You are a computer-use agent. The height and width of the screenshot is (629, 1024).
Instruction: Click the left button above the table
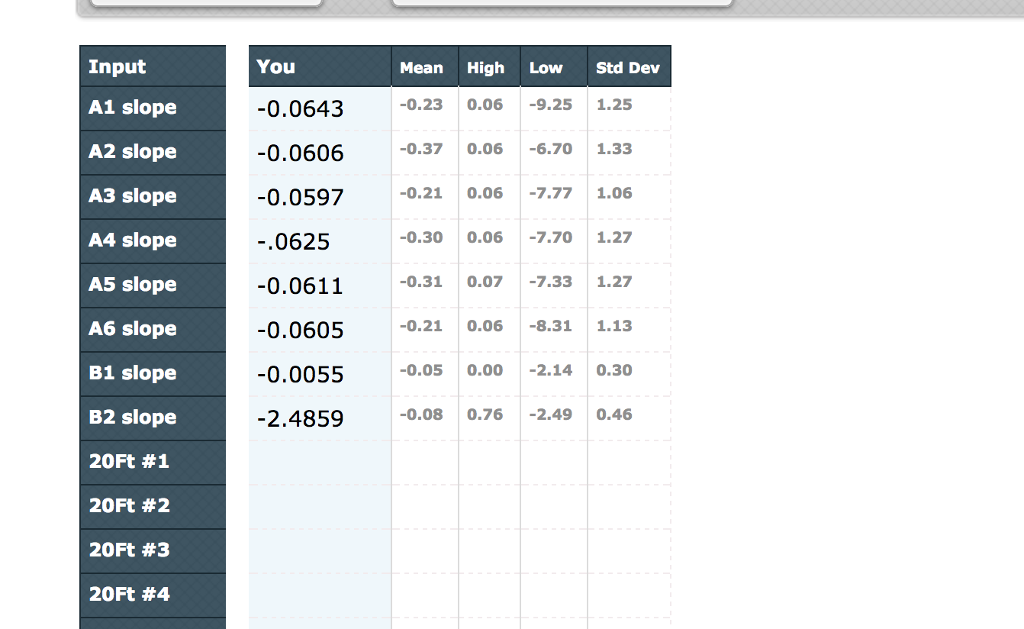tap(205, 2)
